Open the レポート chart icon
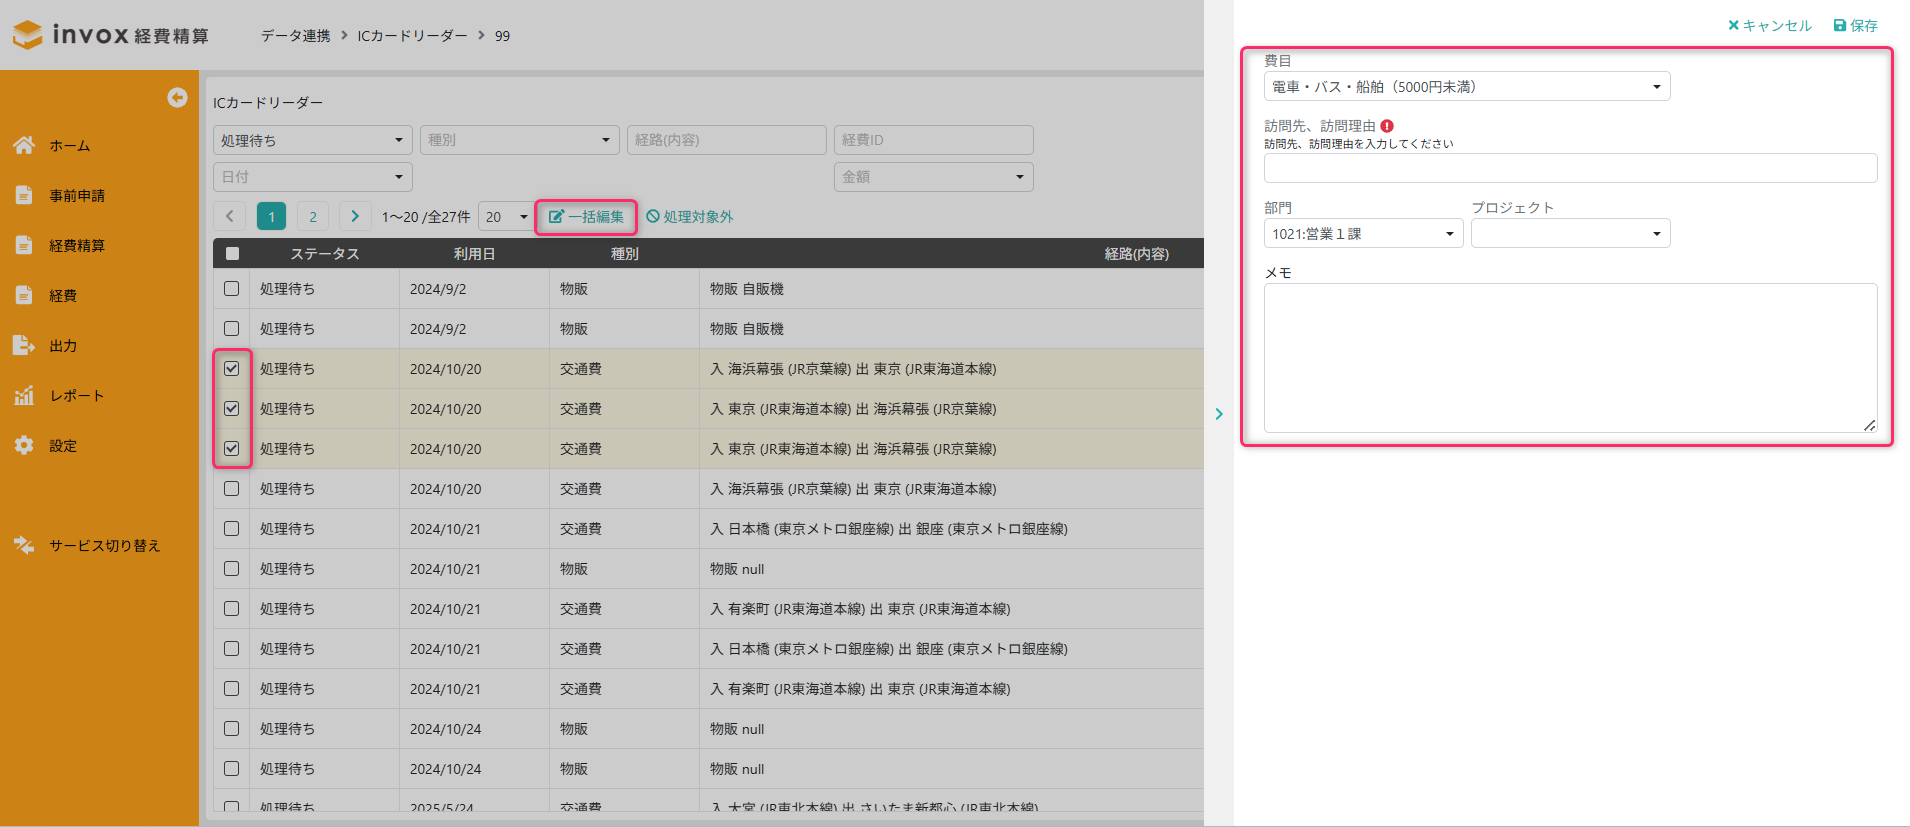Screen dimensions: 1910x827 24,395
